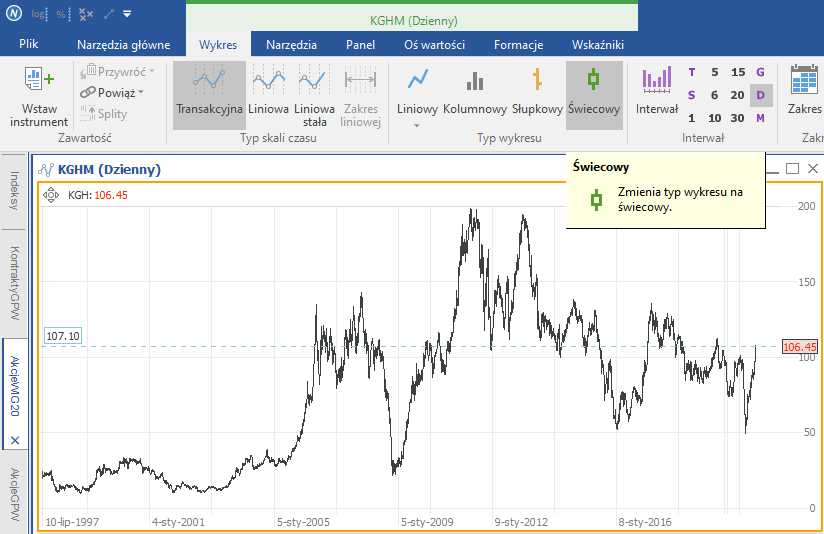Open the Powiąż dropdown

pos(112,93)
